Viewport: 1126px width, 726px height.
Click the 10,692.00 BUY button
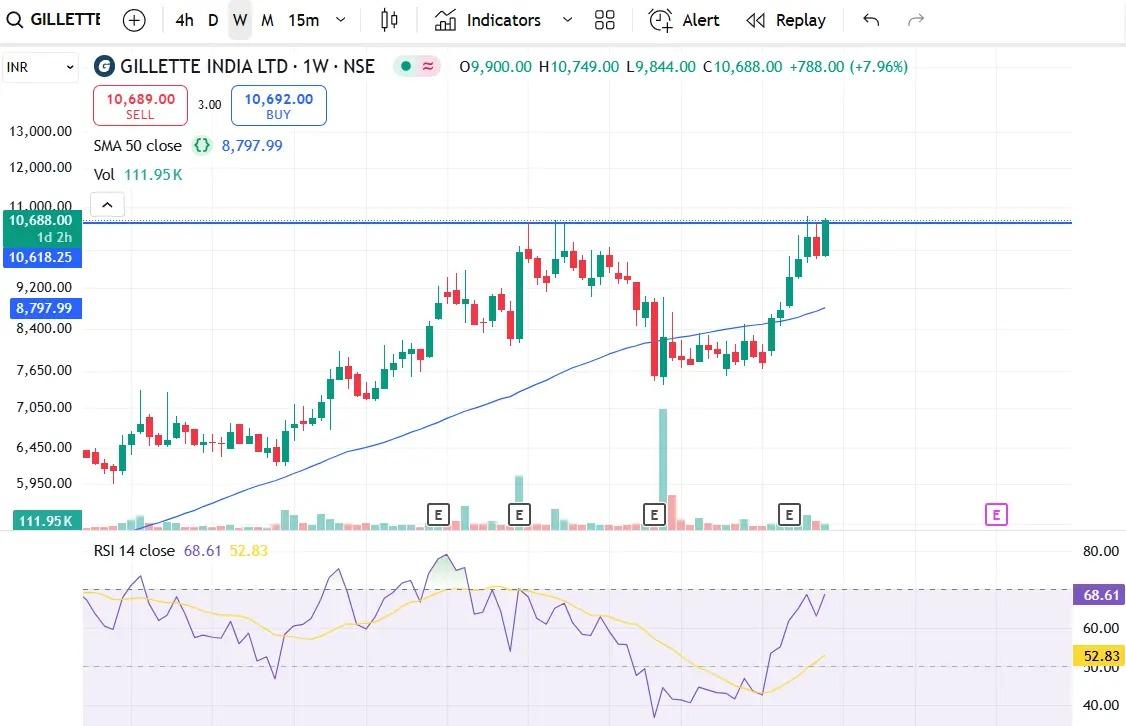(279, 106)
